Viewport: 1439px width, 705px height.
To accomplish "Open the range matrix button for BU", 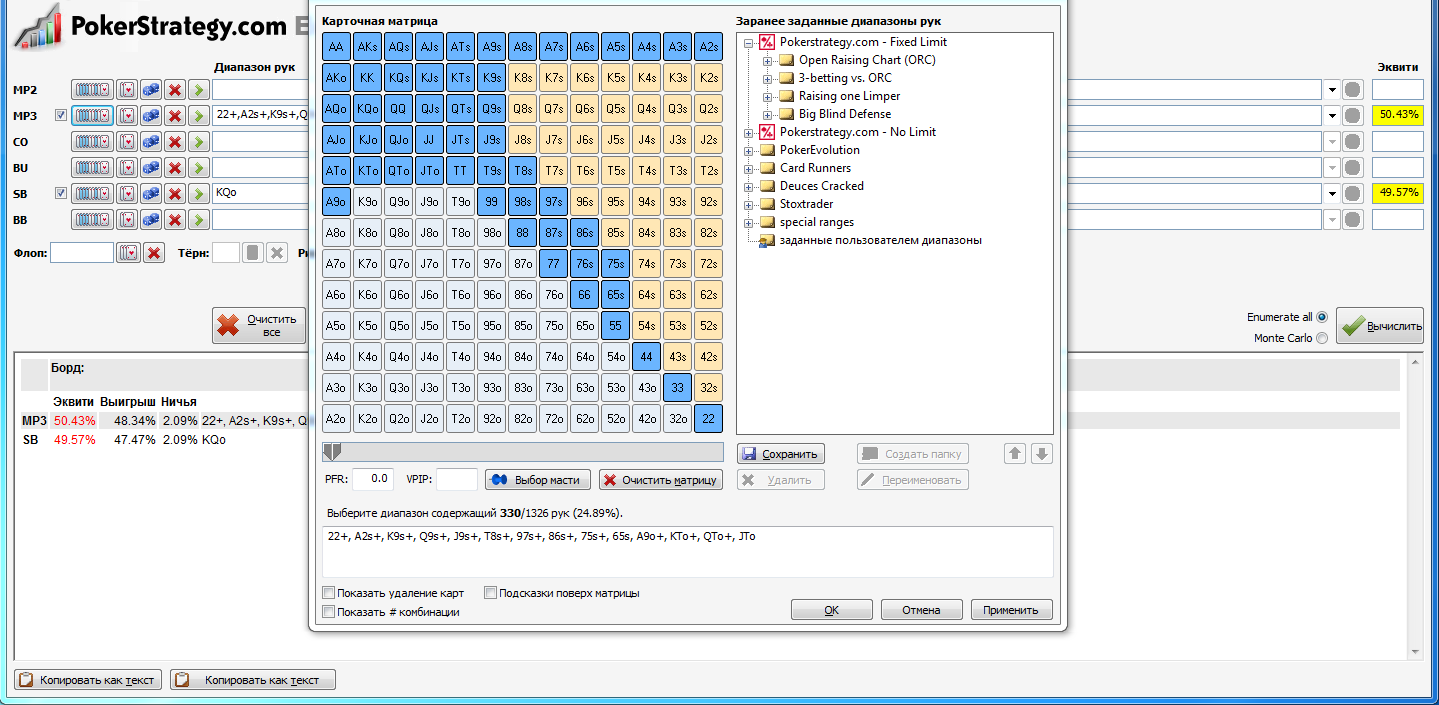I will (92, 168).
